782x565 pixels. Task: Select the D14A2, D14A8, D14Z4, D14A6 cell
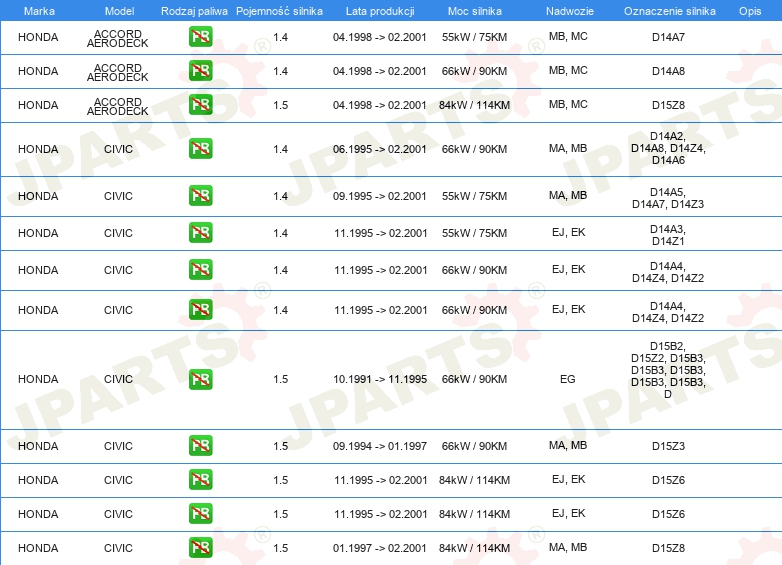[x=668, y=148]
